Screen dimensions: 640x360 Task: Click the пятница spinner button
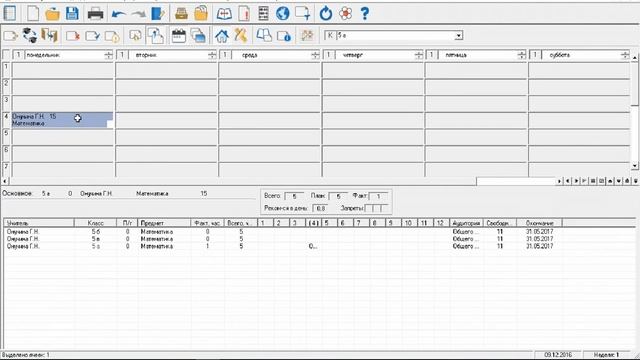(x=521, y=55)
